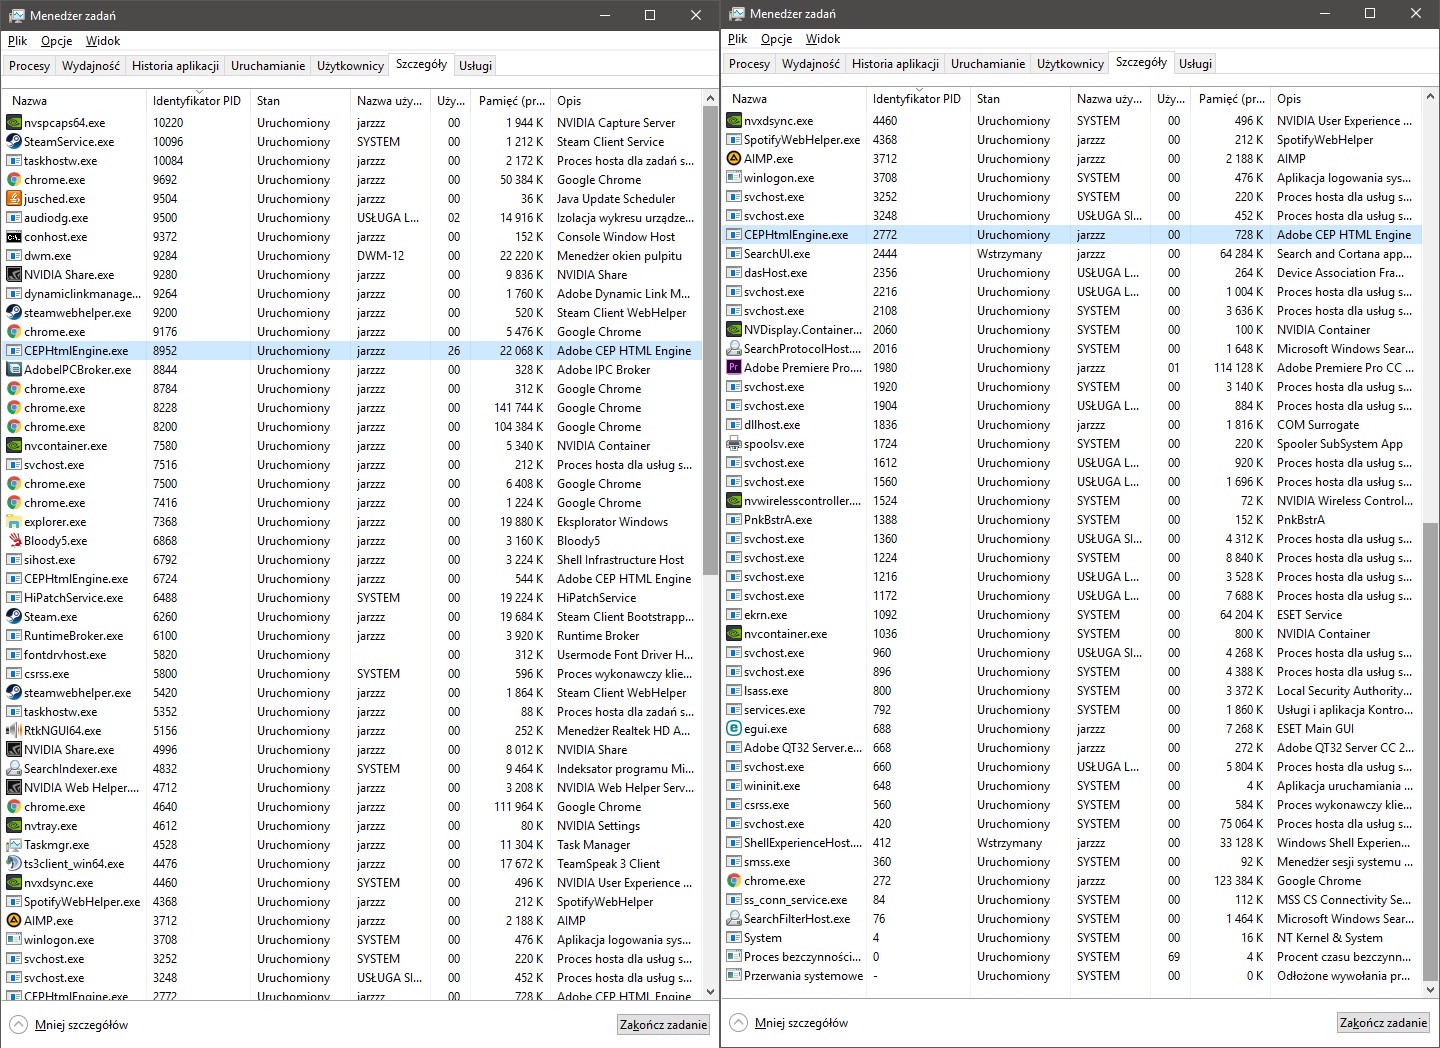Select RuntimeBroker.exe row
The image size is (1440, 1048).
tap(352, 636)
